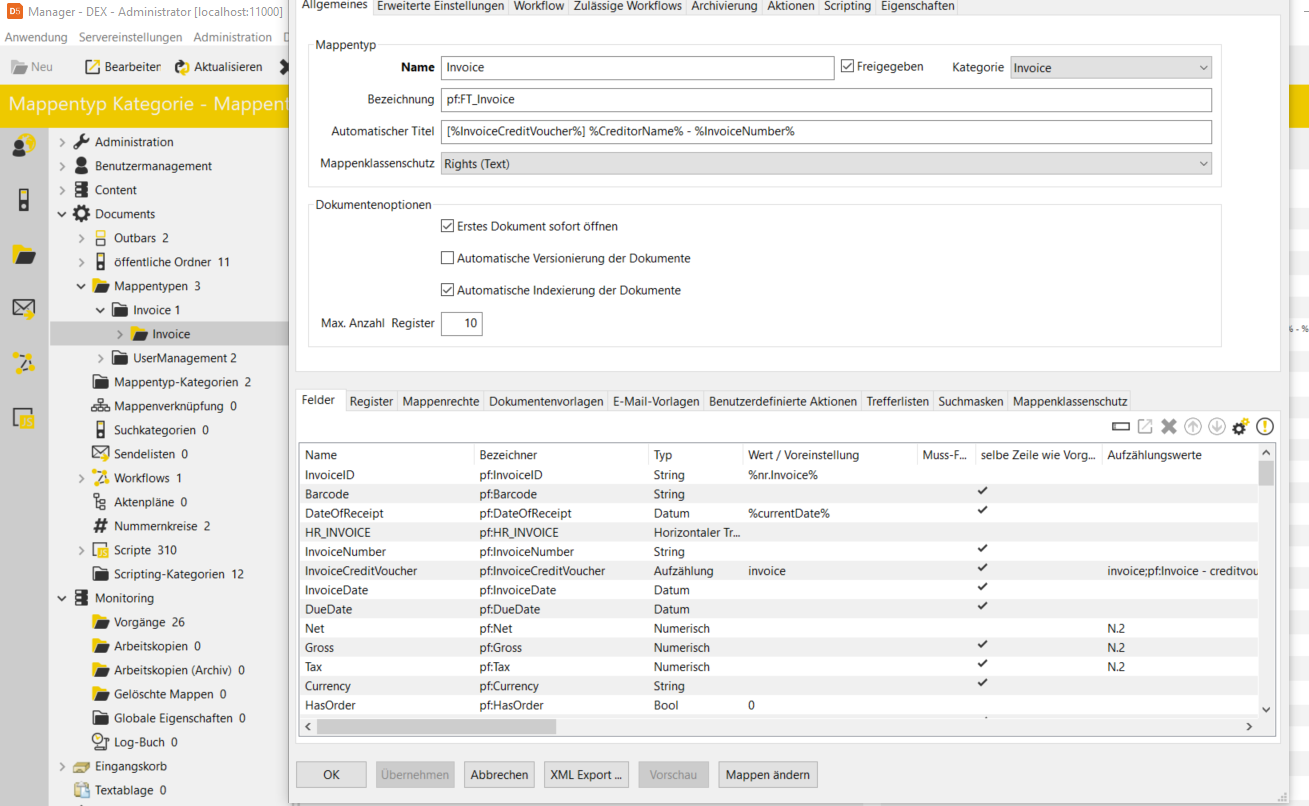Click the open/edit field icon above the Felder table

tap(1145, 427)
